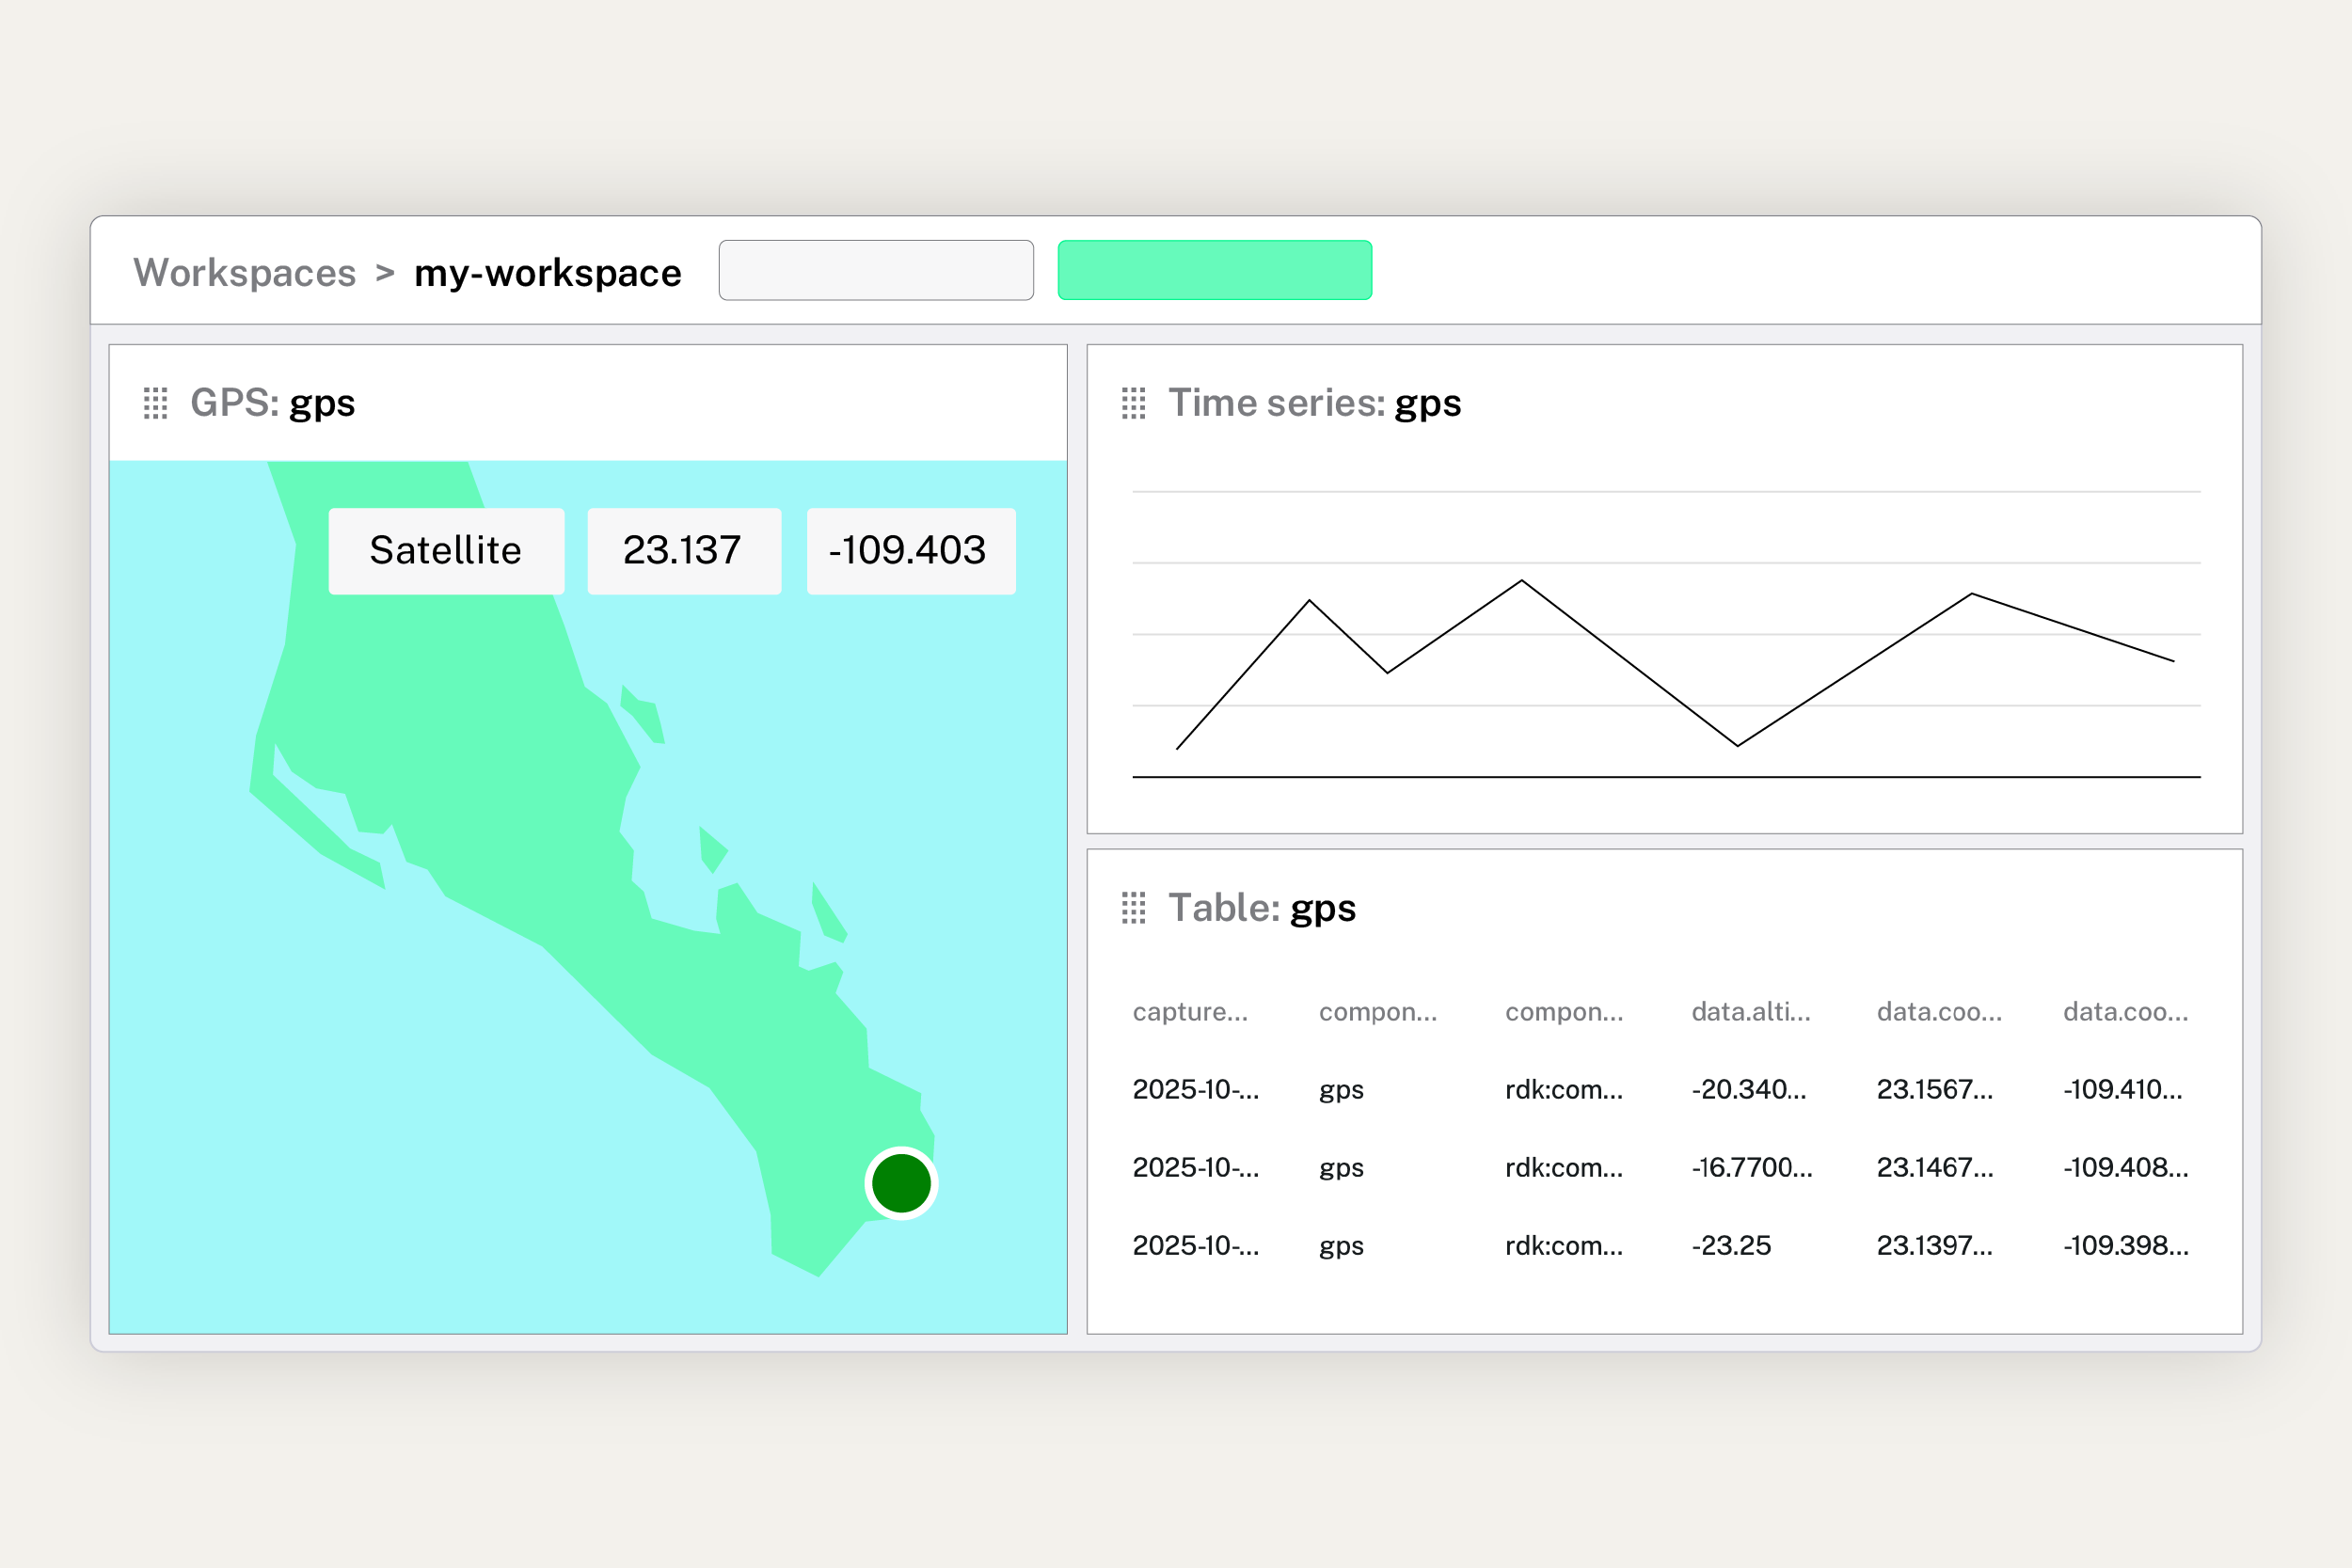Screen dimensions: 2352x1568
Task: Select my-workspace in the breadcrumb
Action: [548, 271]
